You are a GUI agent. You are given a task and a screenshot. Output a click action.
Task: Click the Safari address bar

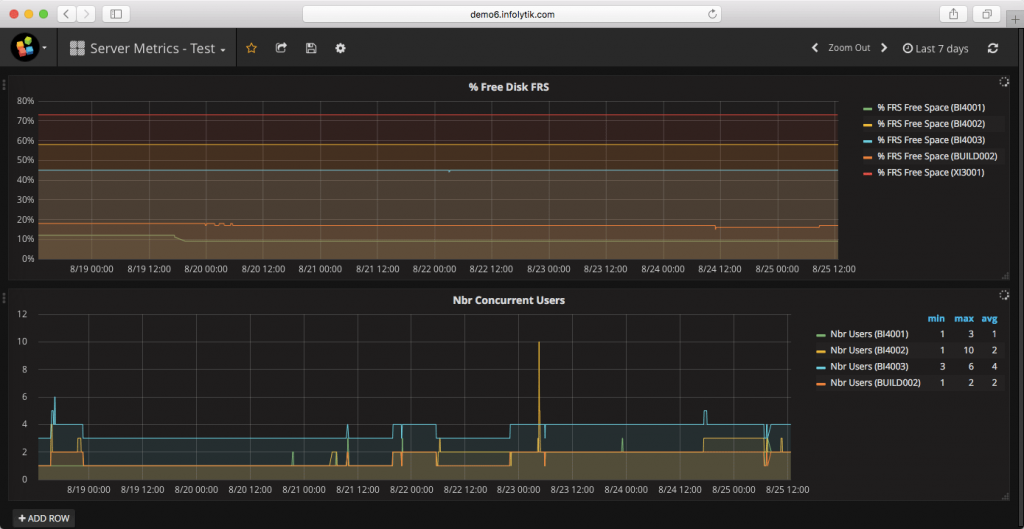pos(511,14)
